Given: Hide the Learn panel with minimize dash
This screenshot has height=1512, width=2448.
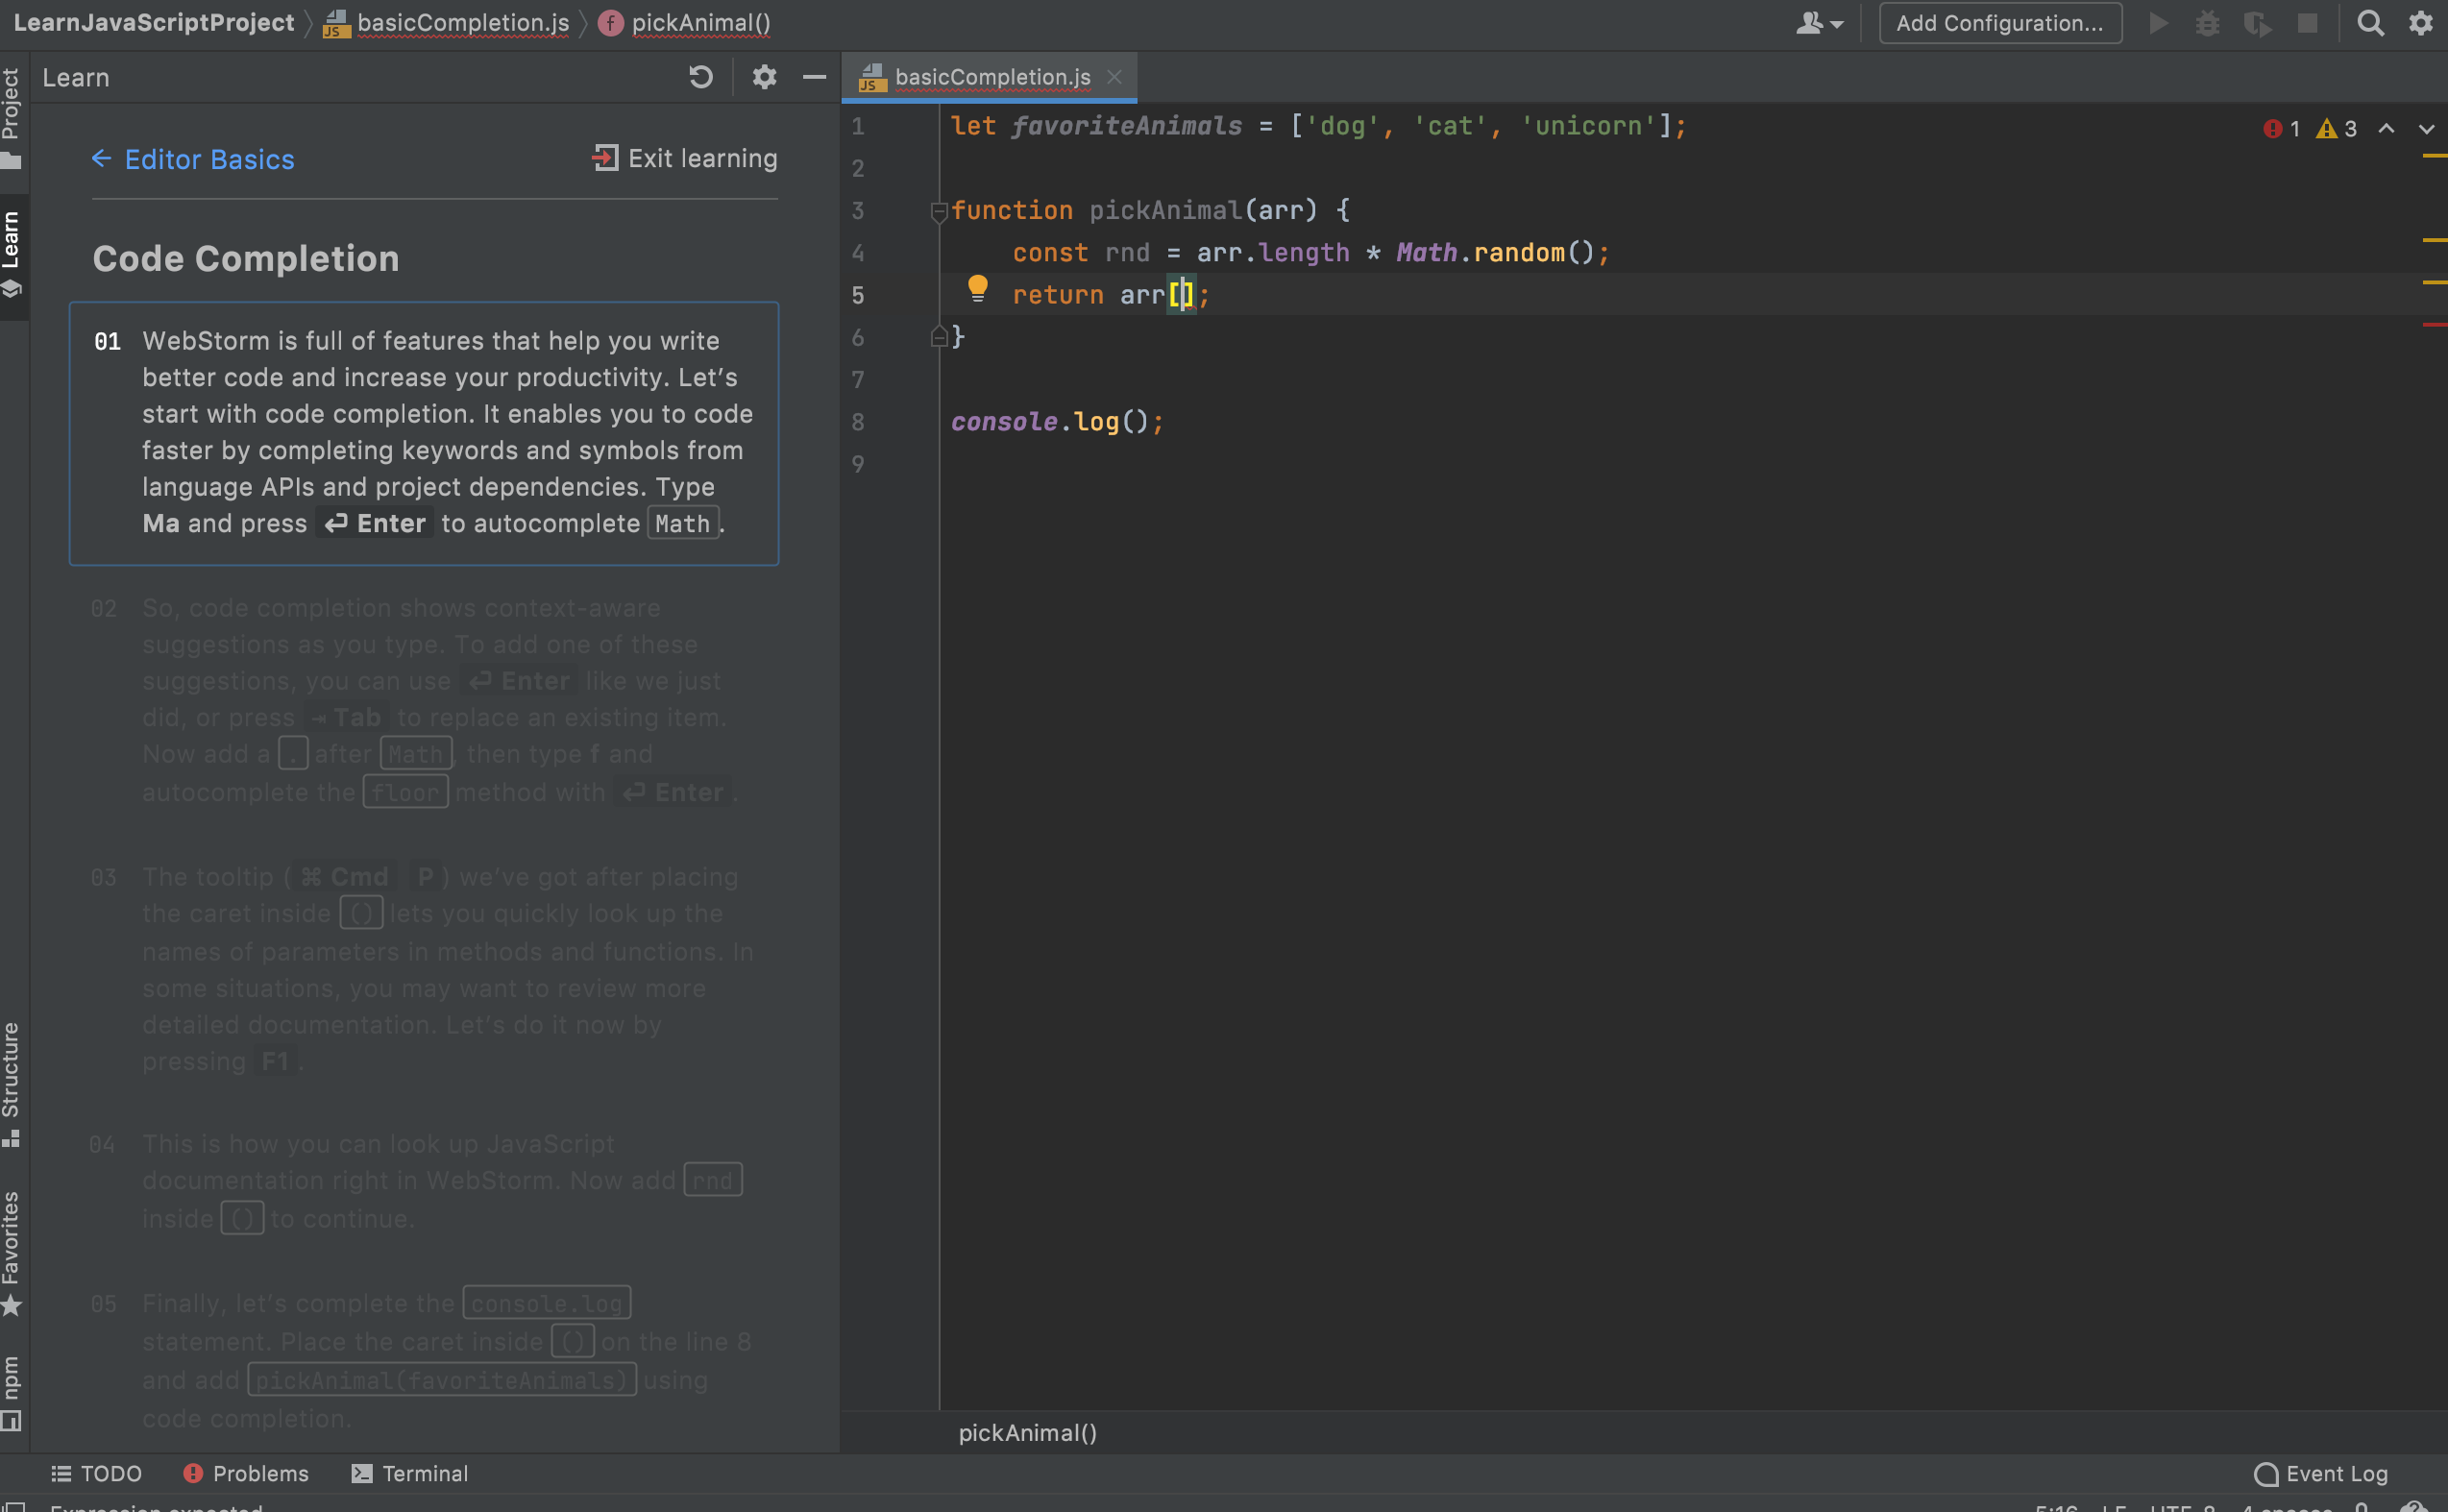Looking at the screenshot, I should click(815, 77).
